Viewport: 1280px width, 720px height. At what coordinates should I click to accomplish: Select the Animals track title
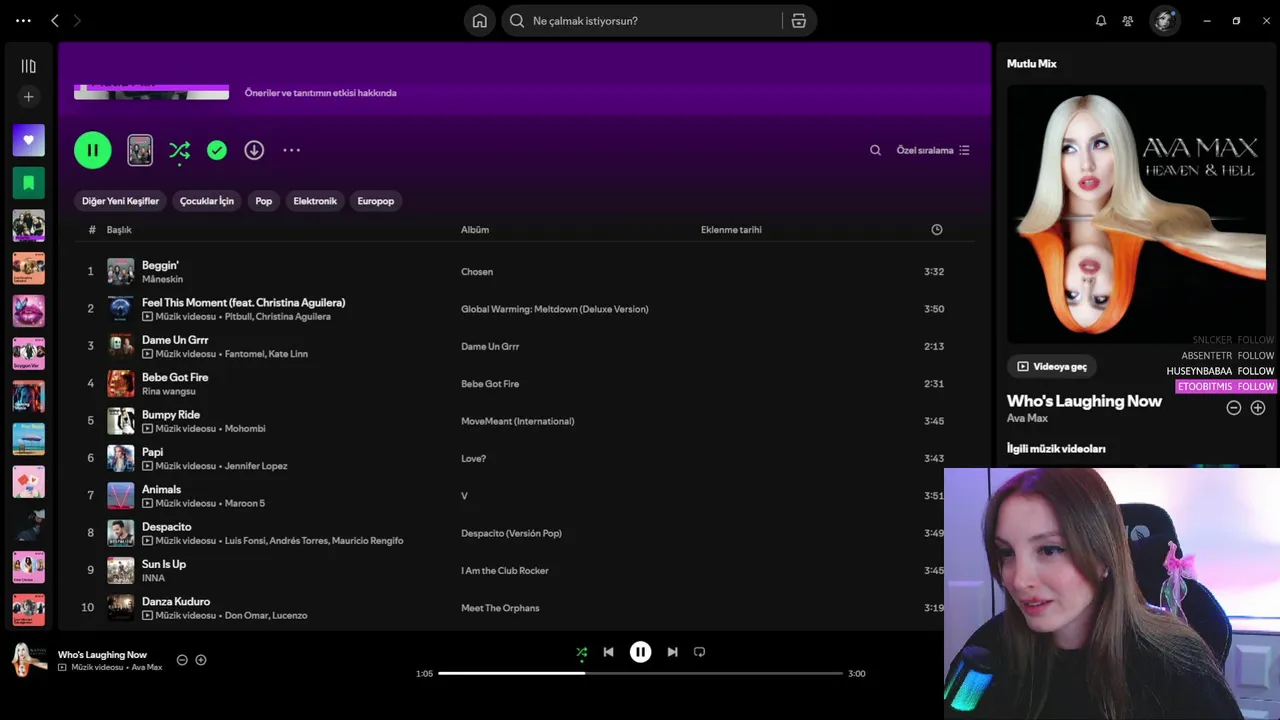point(161,489)
